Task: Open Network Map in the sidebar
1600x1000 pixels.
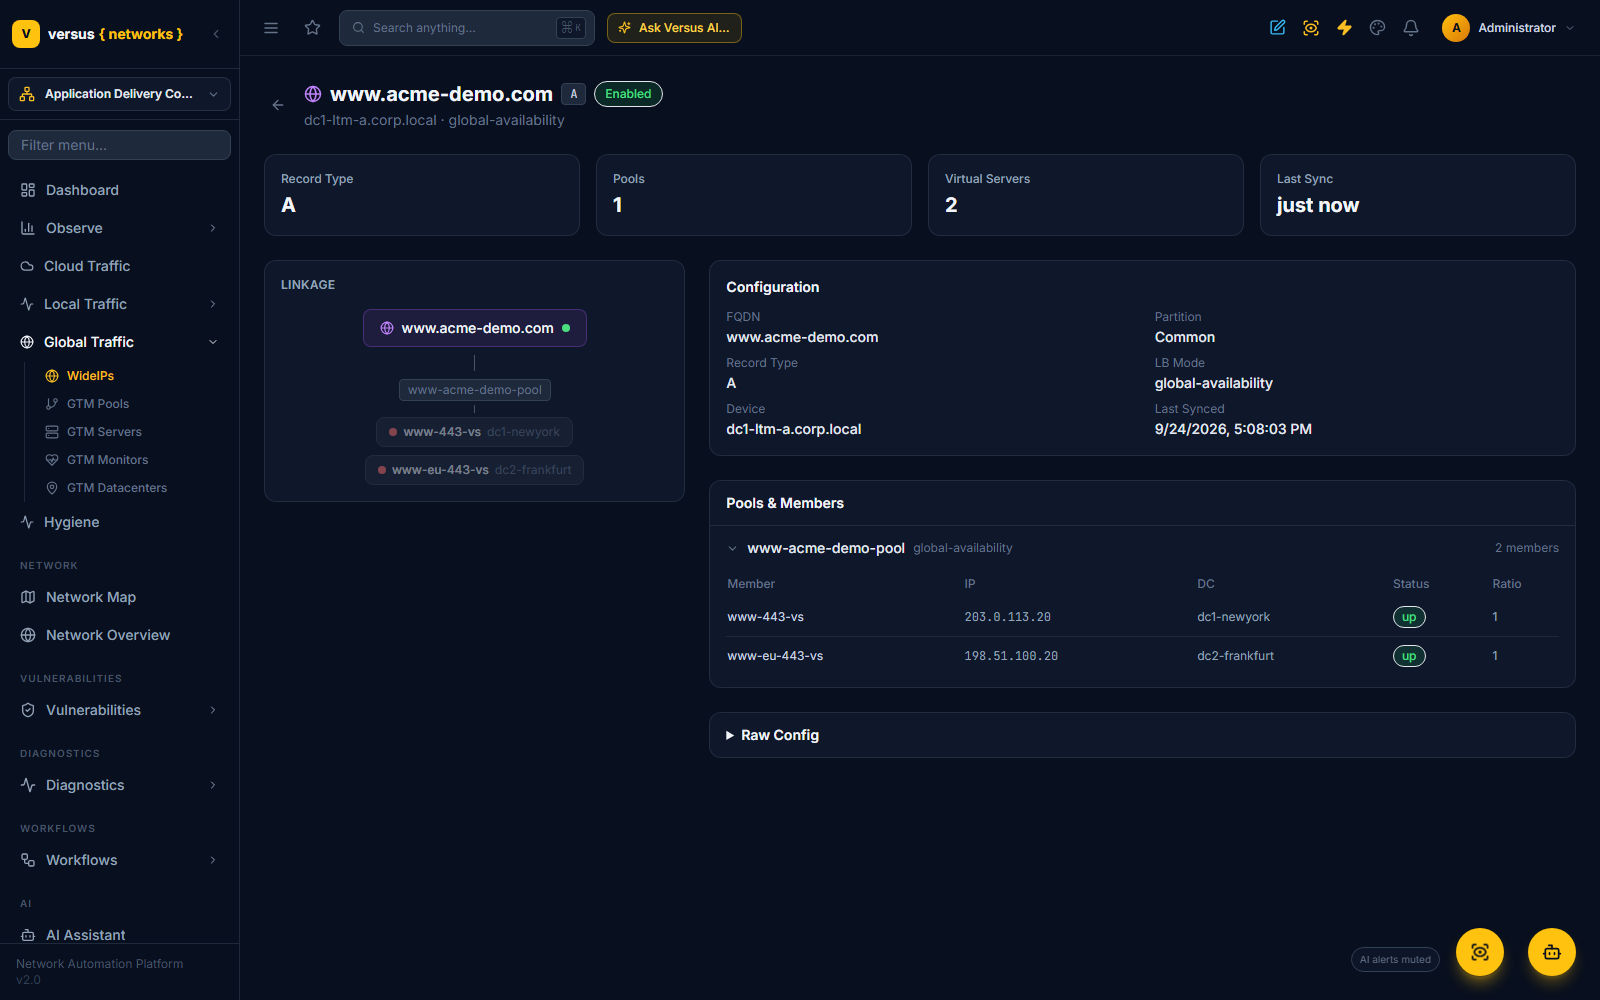Action: point(119,597)
